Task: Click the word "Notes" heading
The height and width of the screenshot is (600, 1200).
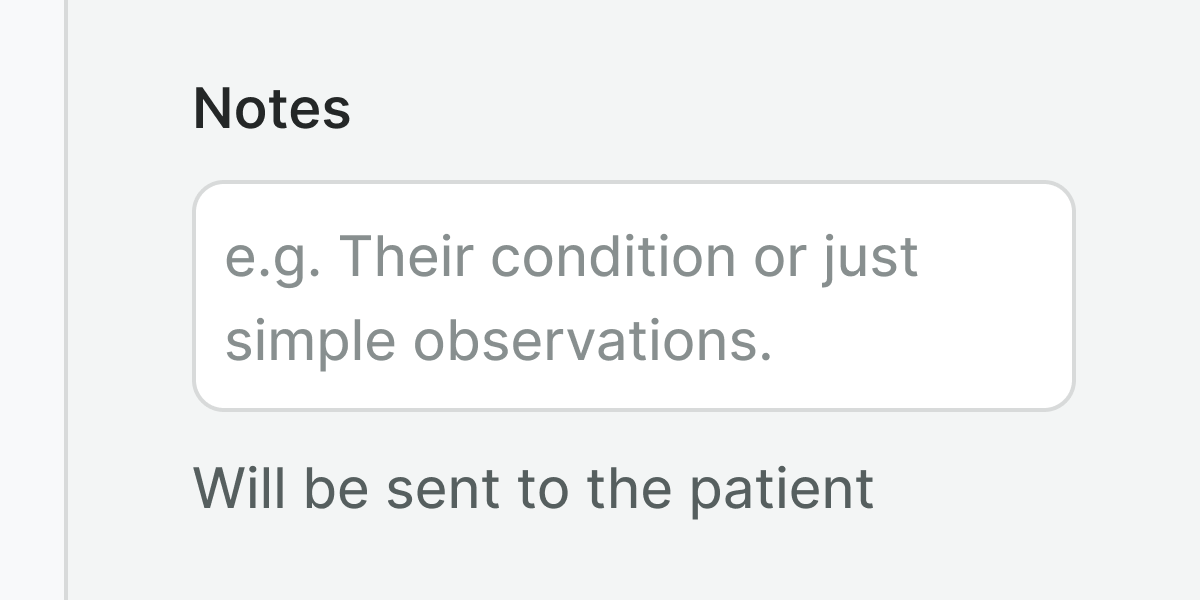Action: click(272, 108)
